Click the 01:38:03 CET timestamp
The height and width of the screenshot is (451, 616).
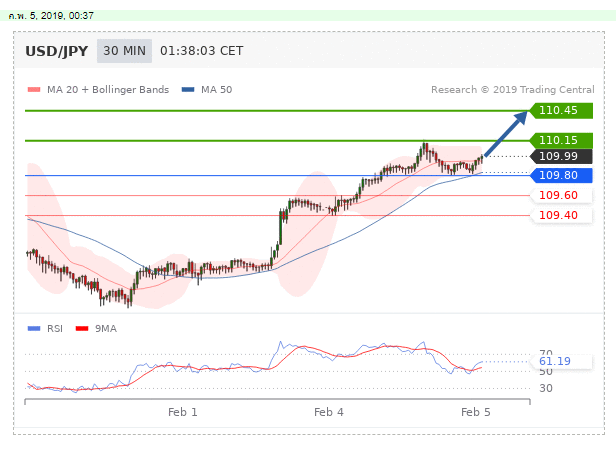click(202, 51)
